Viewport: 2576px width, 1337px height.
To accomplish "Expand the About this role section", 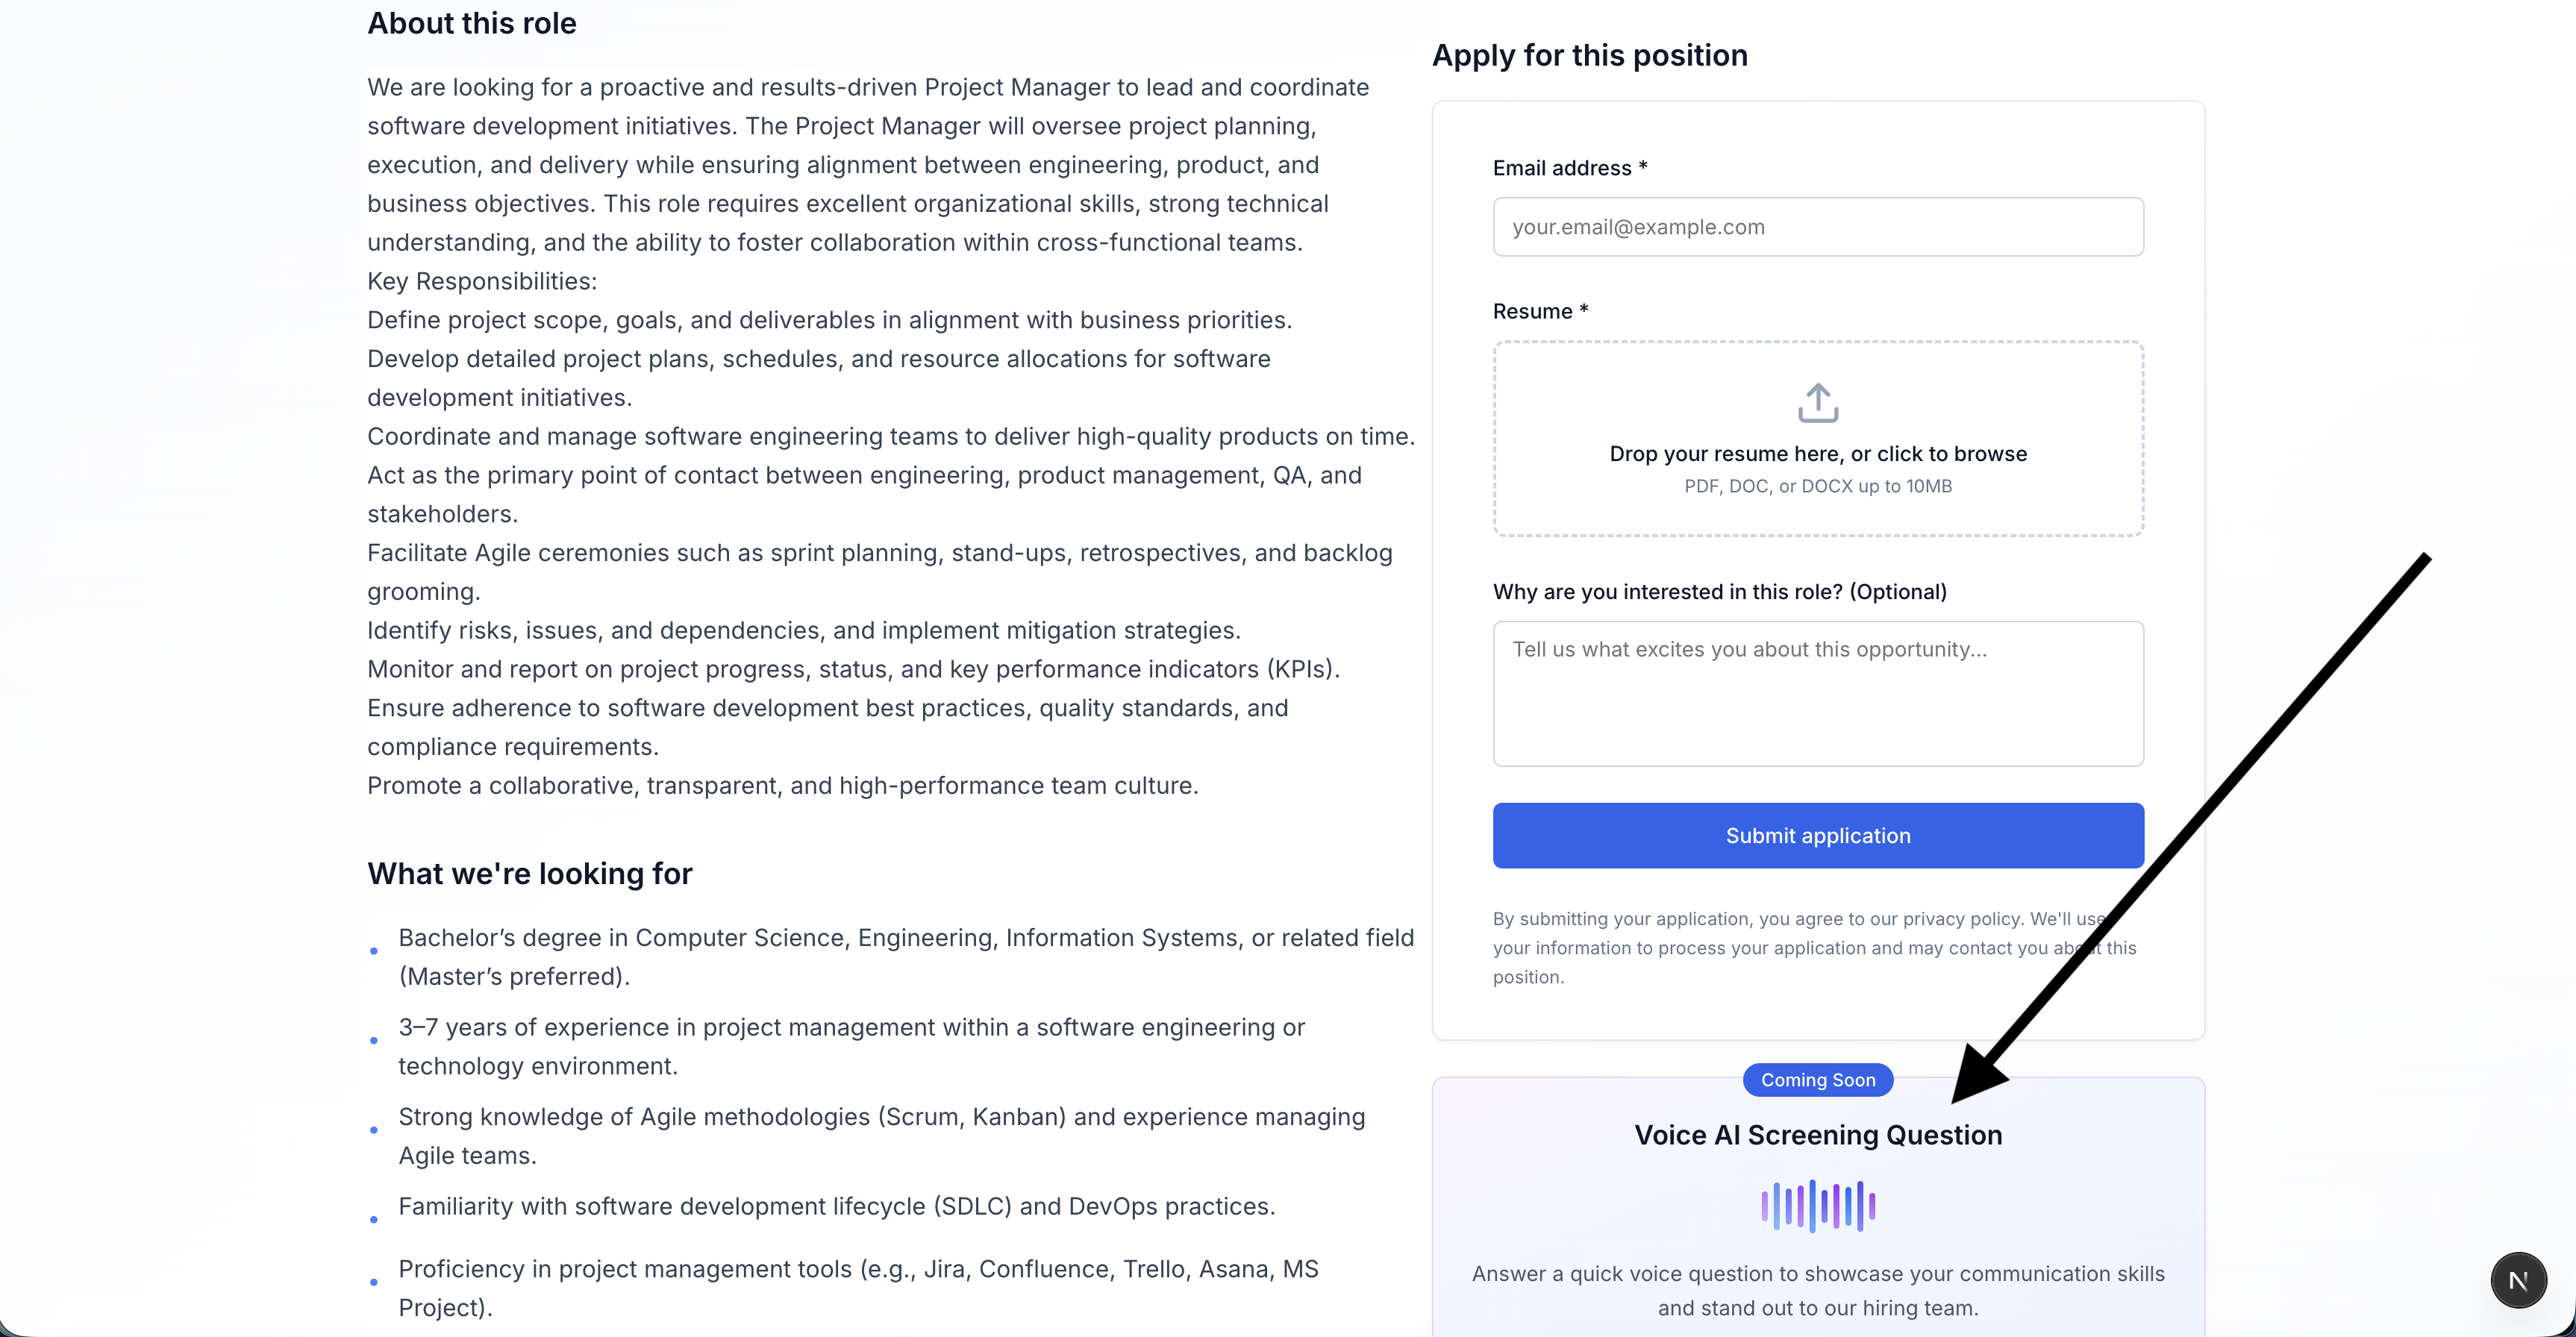I will (471, 22).
